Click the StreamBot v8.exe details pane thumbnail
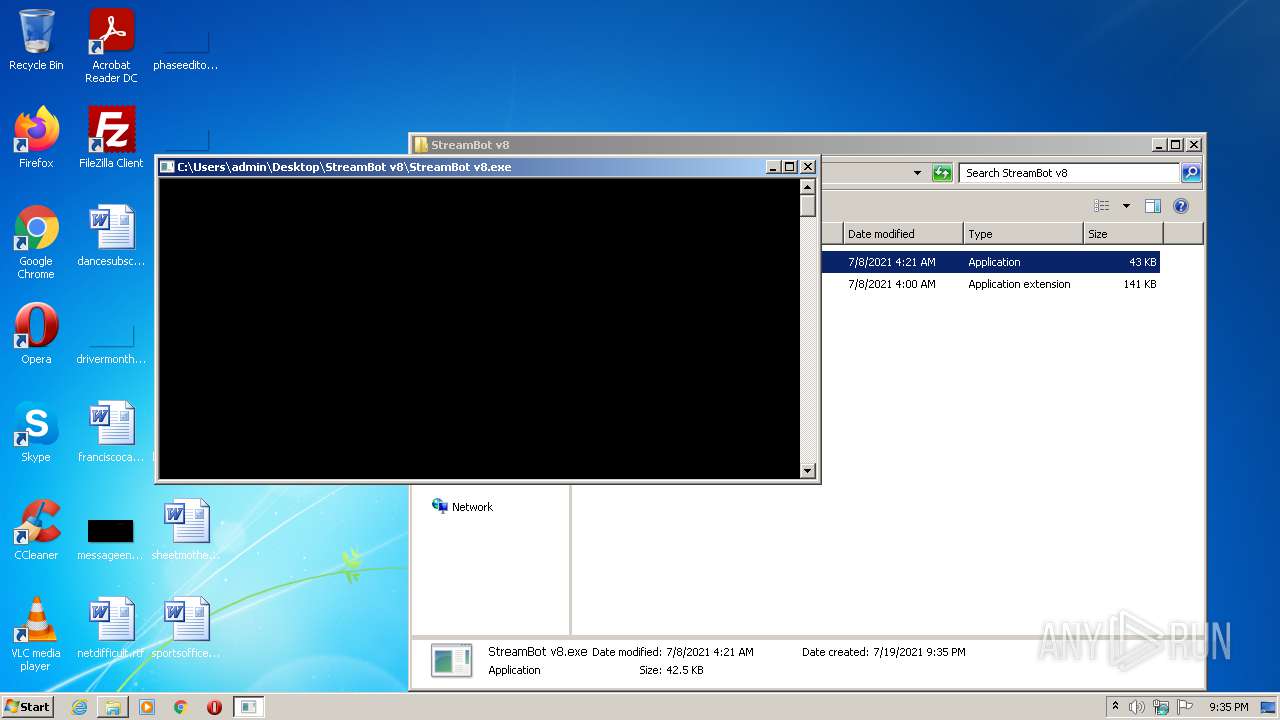The image size is (1280, 720). tap(451, 660)
